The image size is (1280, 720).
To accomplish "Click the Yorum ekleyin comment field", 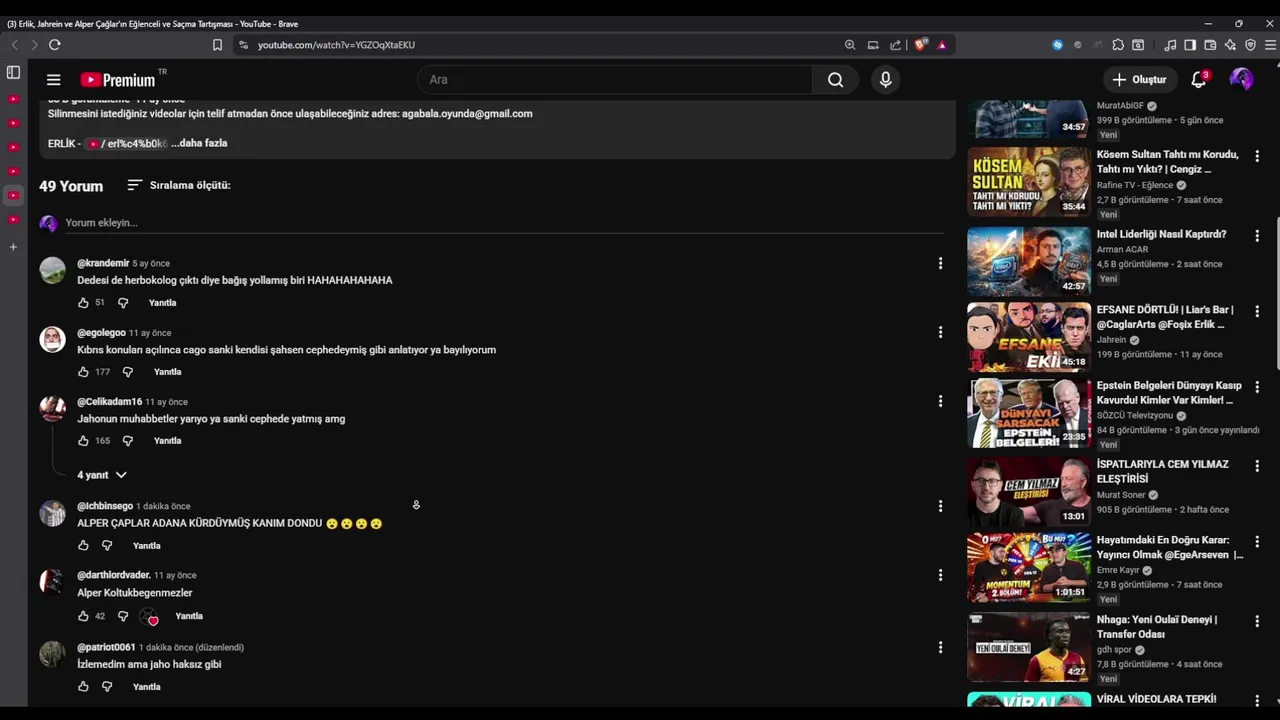I will (x=504, y=223).
